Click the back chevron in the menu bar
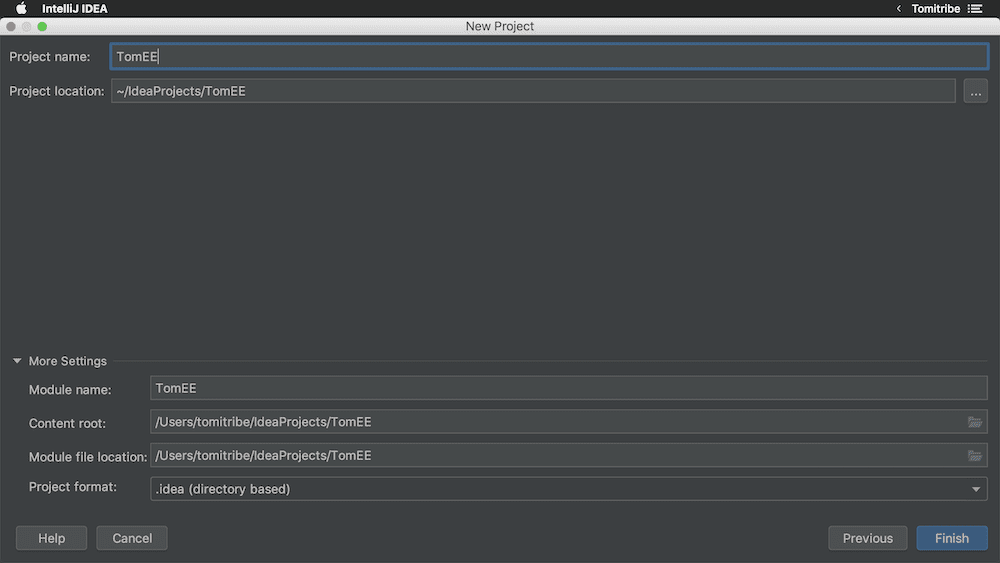 point(898,9)
